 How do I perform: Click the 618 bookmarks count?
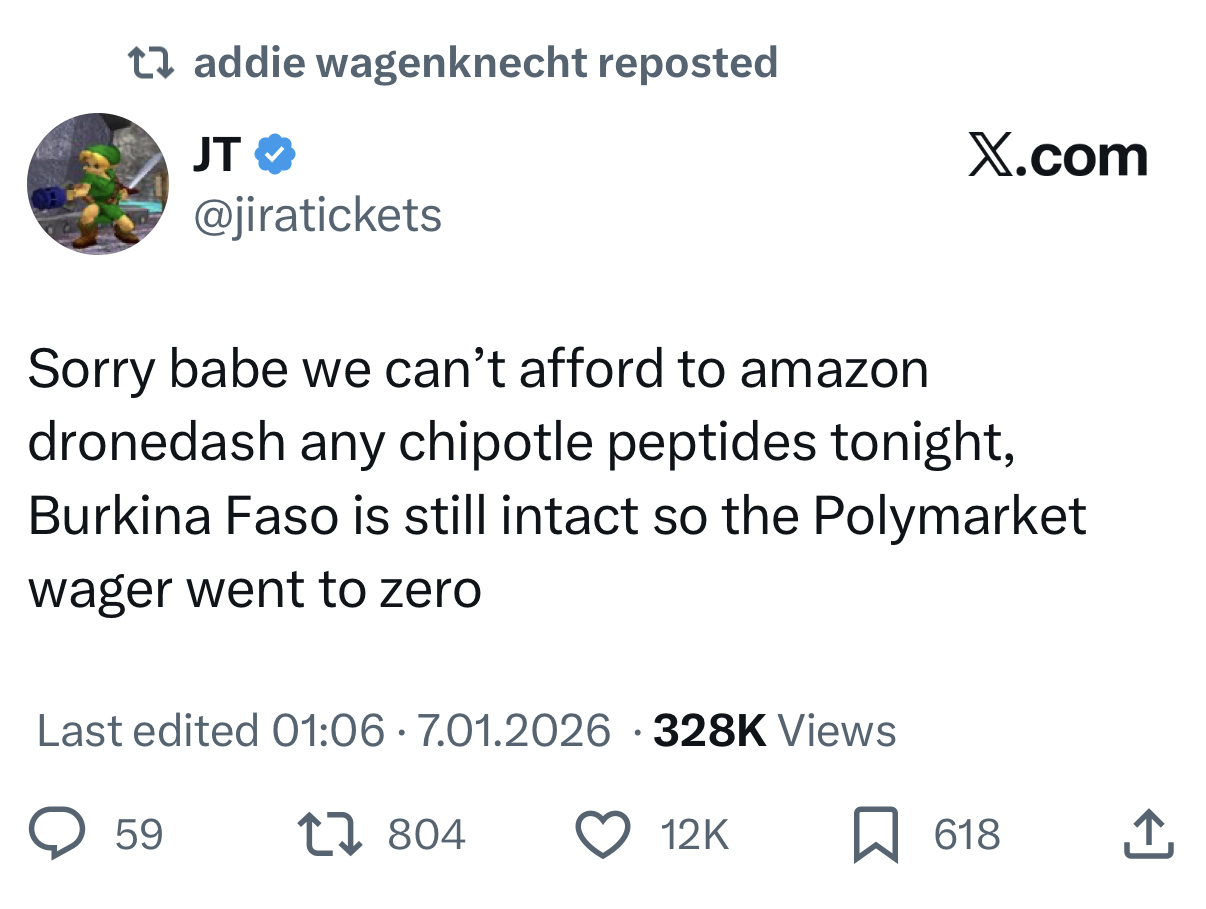click(x=967, y=834)
